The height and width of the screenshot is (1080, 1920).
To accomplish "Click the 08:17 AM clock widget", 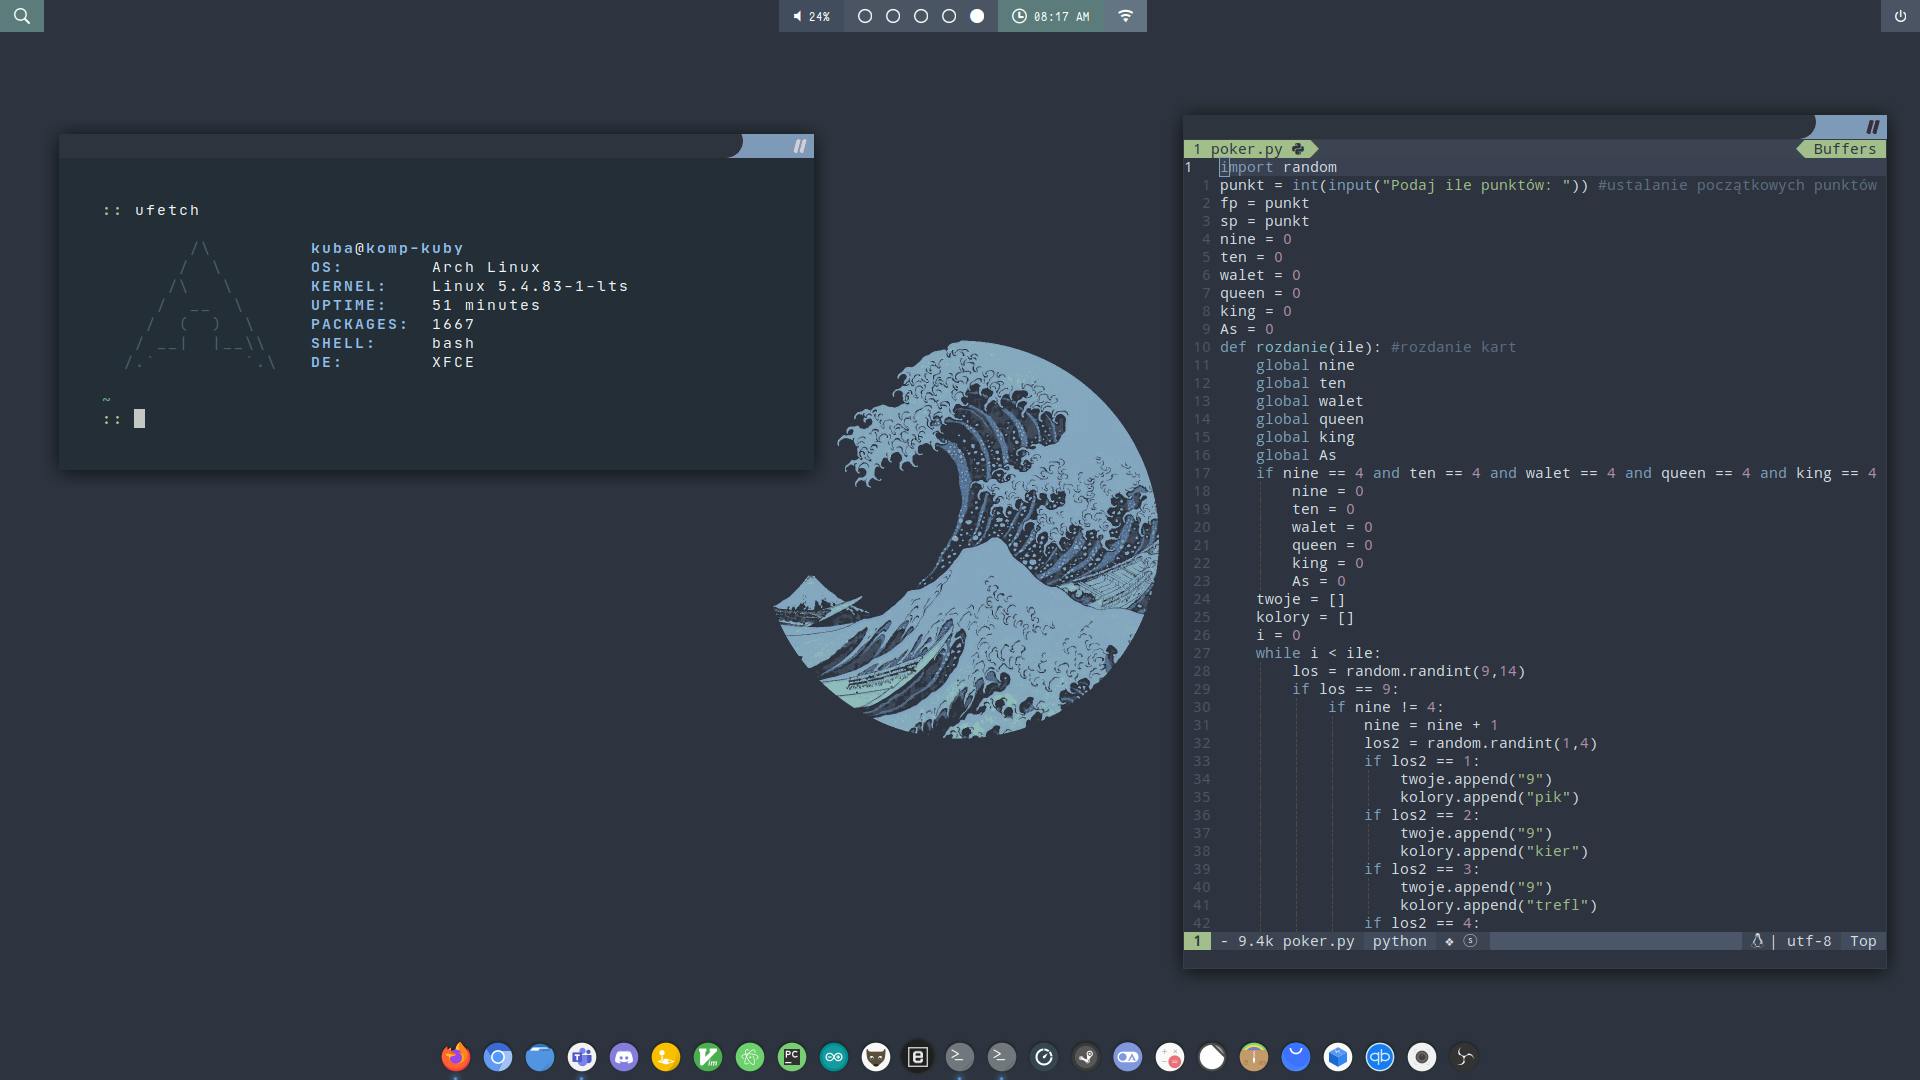I will click(1050, 16).
